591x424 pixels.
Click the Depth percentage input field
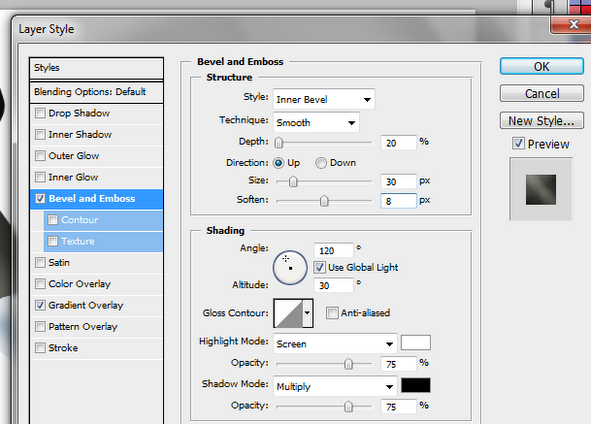tap(398, 143)
